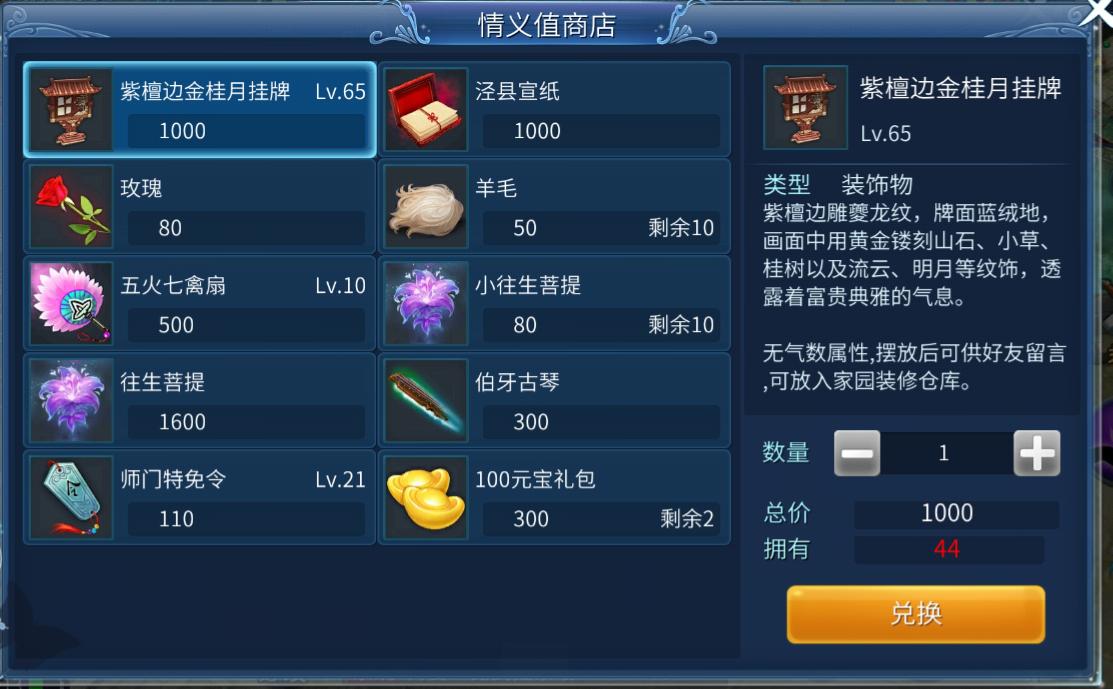Select the 100元宝礼包 gold ingot icon
The height and width of the screenshot is (689, 1113).
coord(426,497)
